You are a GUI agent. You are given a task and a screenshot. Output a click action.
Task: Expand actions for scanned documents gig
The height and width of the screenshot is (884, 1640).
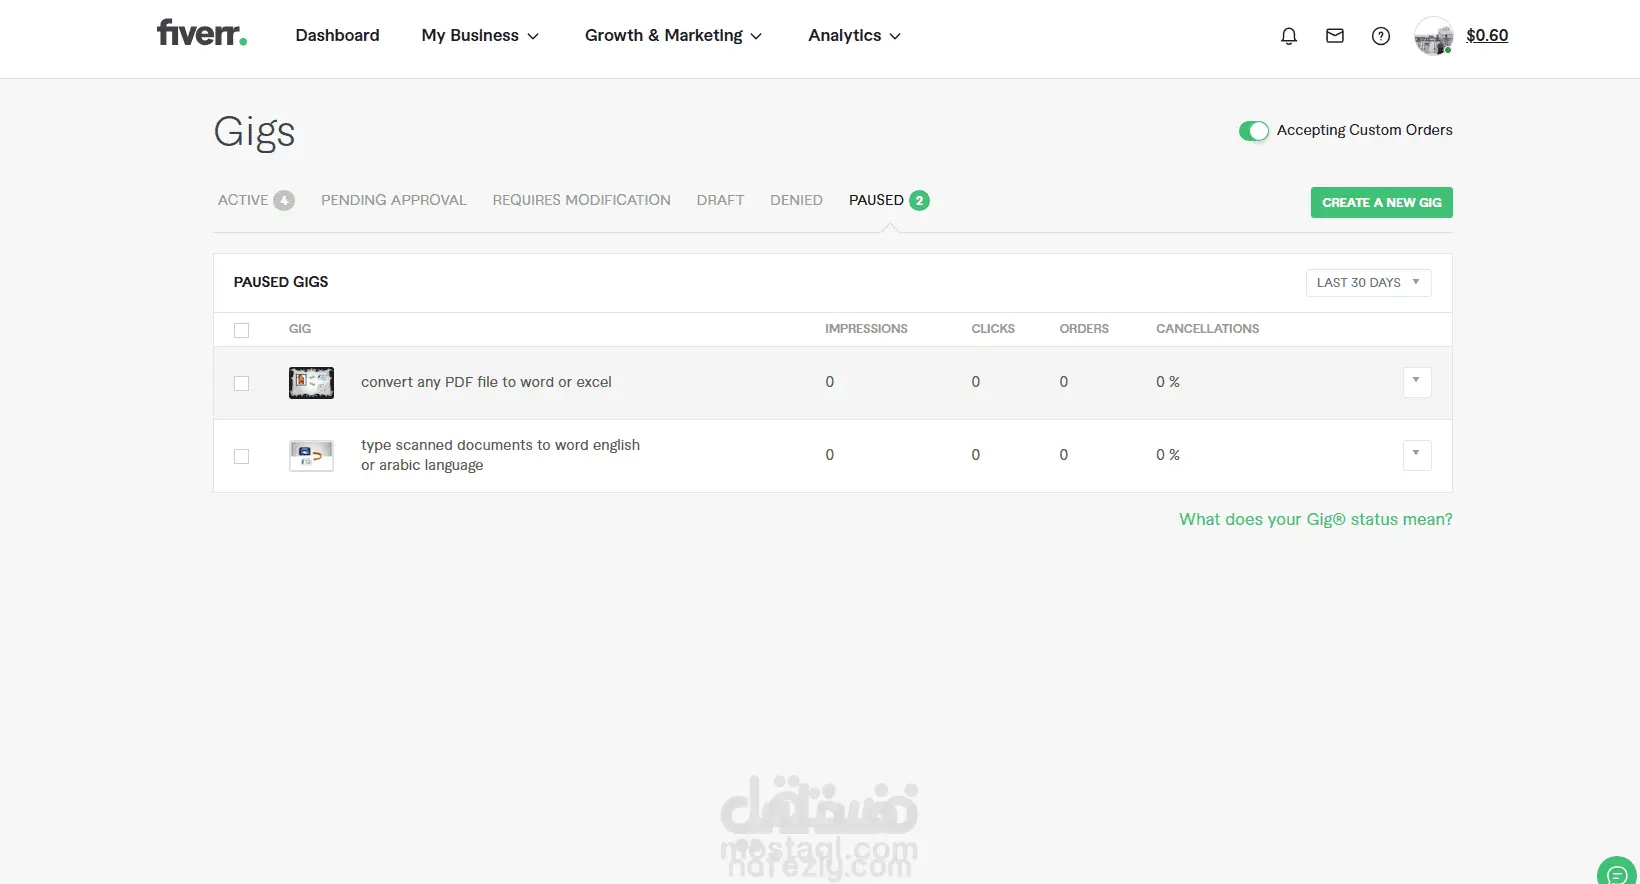1416,454
